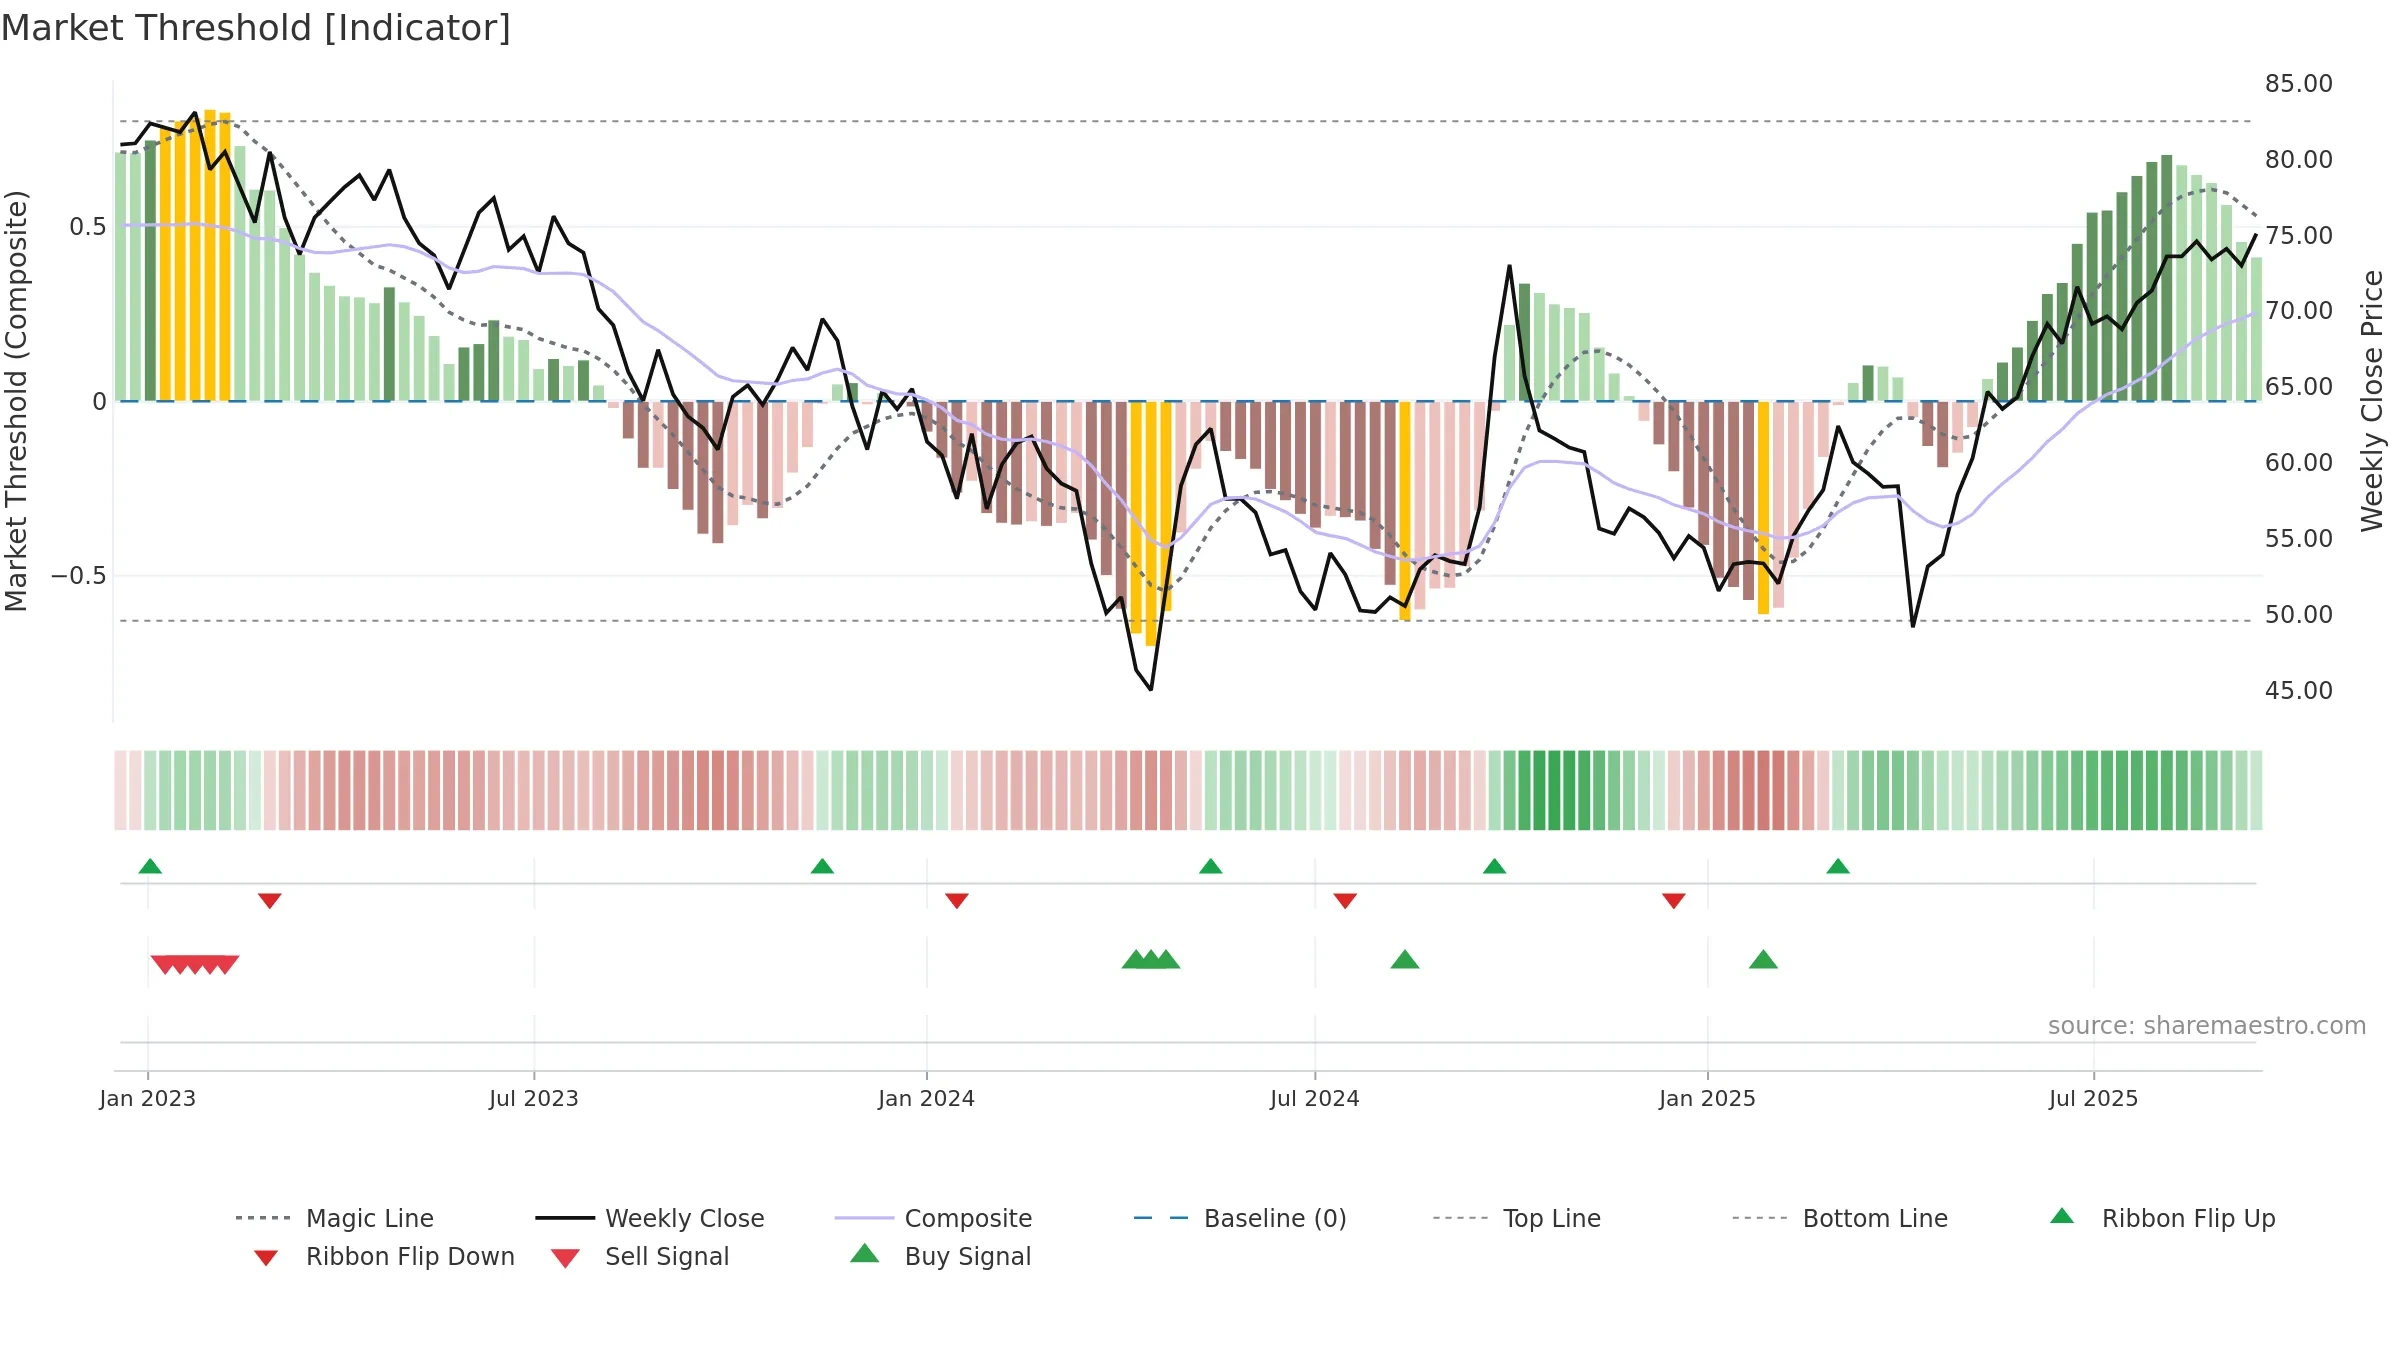Click the sharemaestro.com source label

click(x=2207, y=1026)
